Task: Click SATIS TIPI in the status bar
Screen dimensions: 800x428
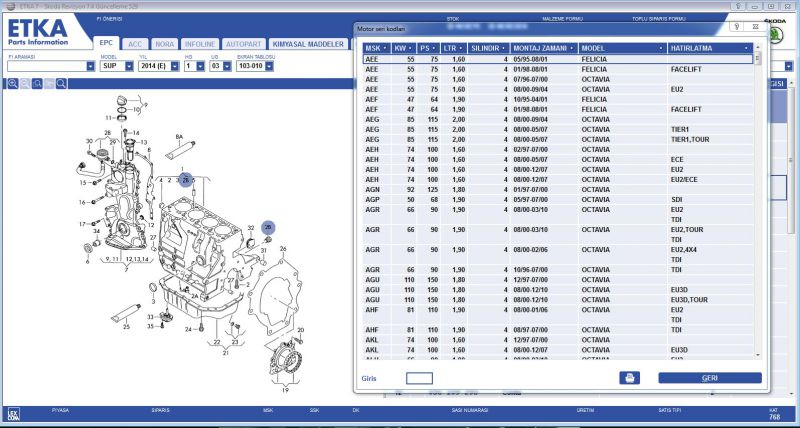Action: click(x=670, y=410)
